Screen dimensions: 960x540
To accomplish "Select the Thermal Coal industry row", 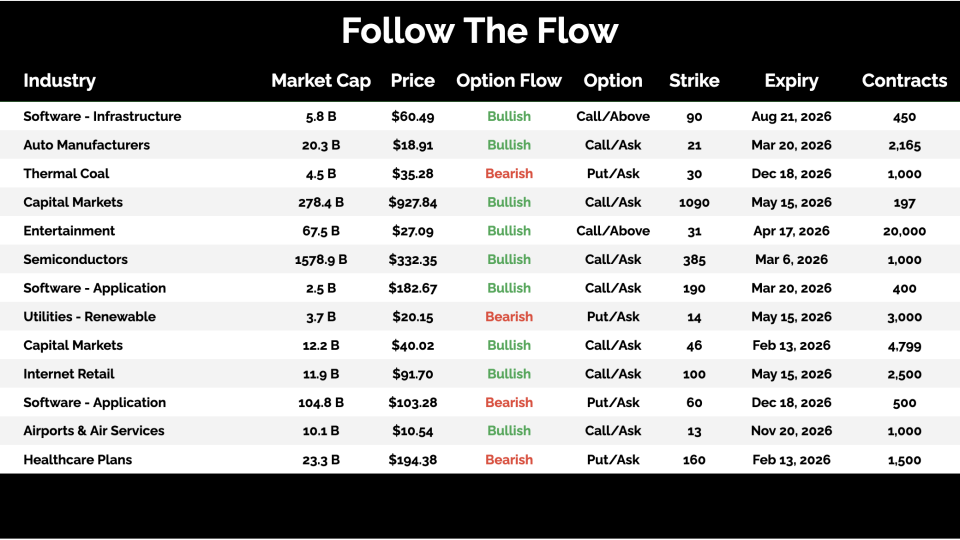I will (x=66, y=174).
